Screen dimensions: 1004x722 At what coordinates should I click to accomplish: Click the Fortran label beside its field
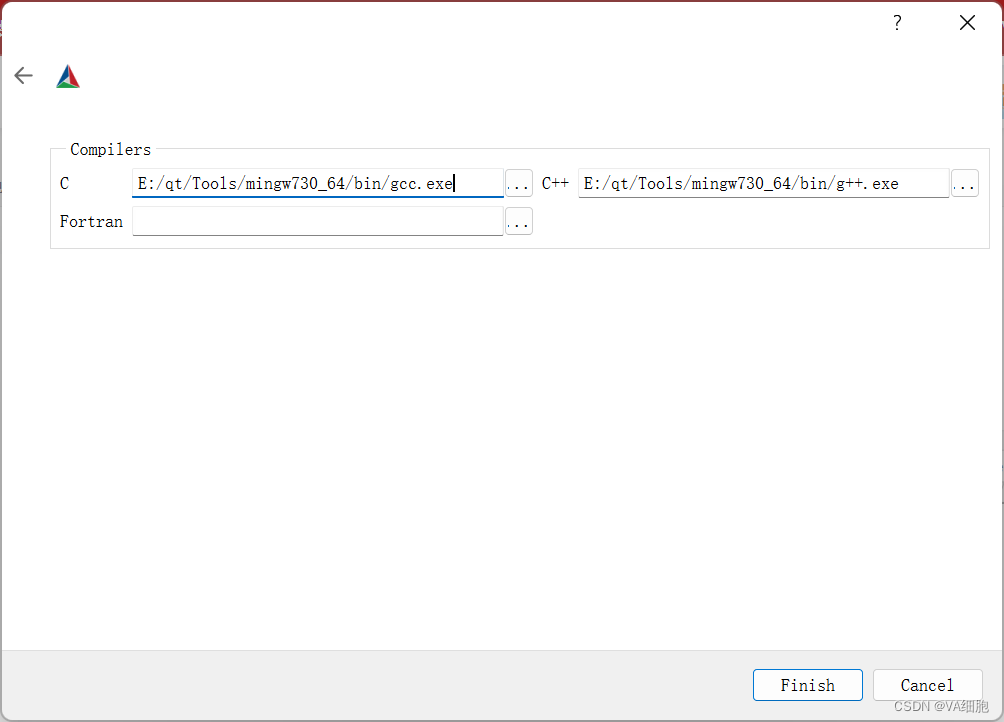click(x=91, y=221)
